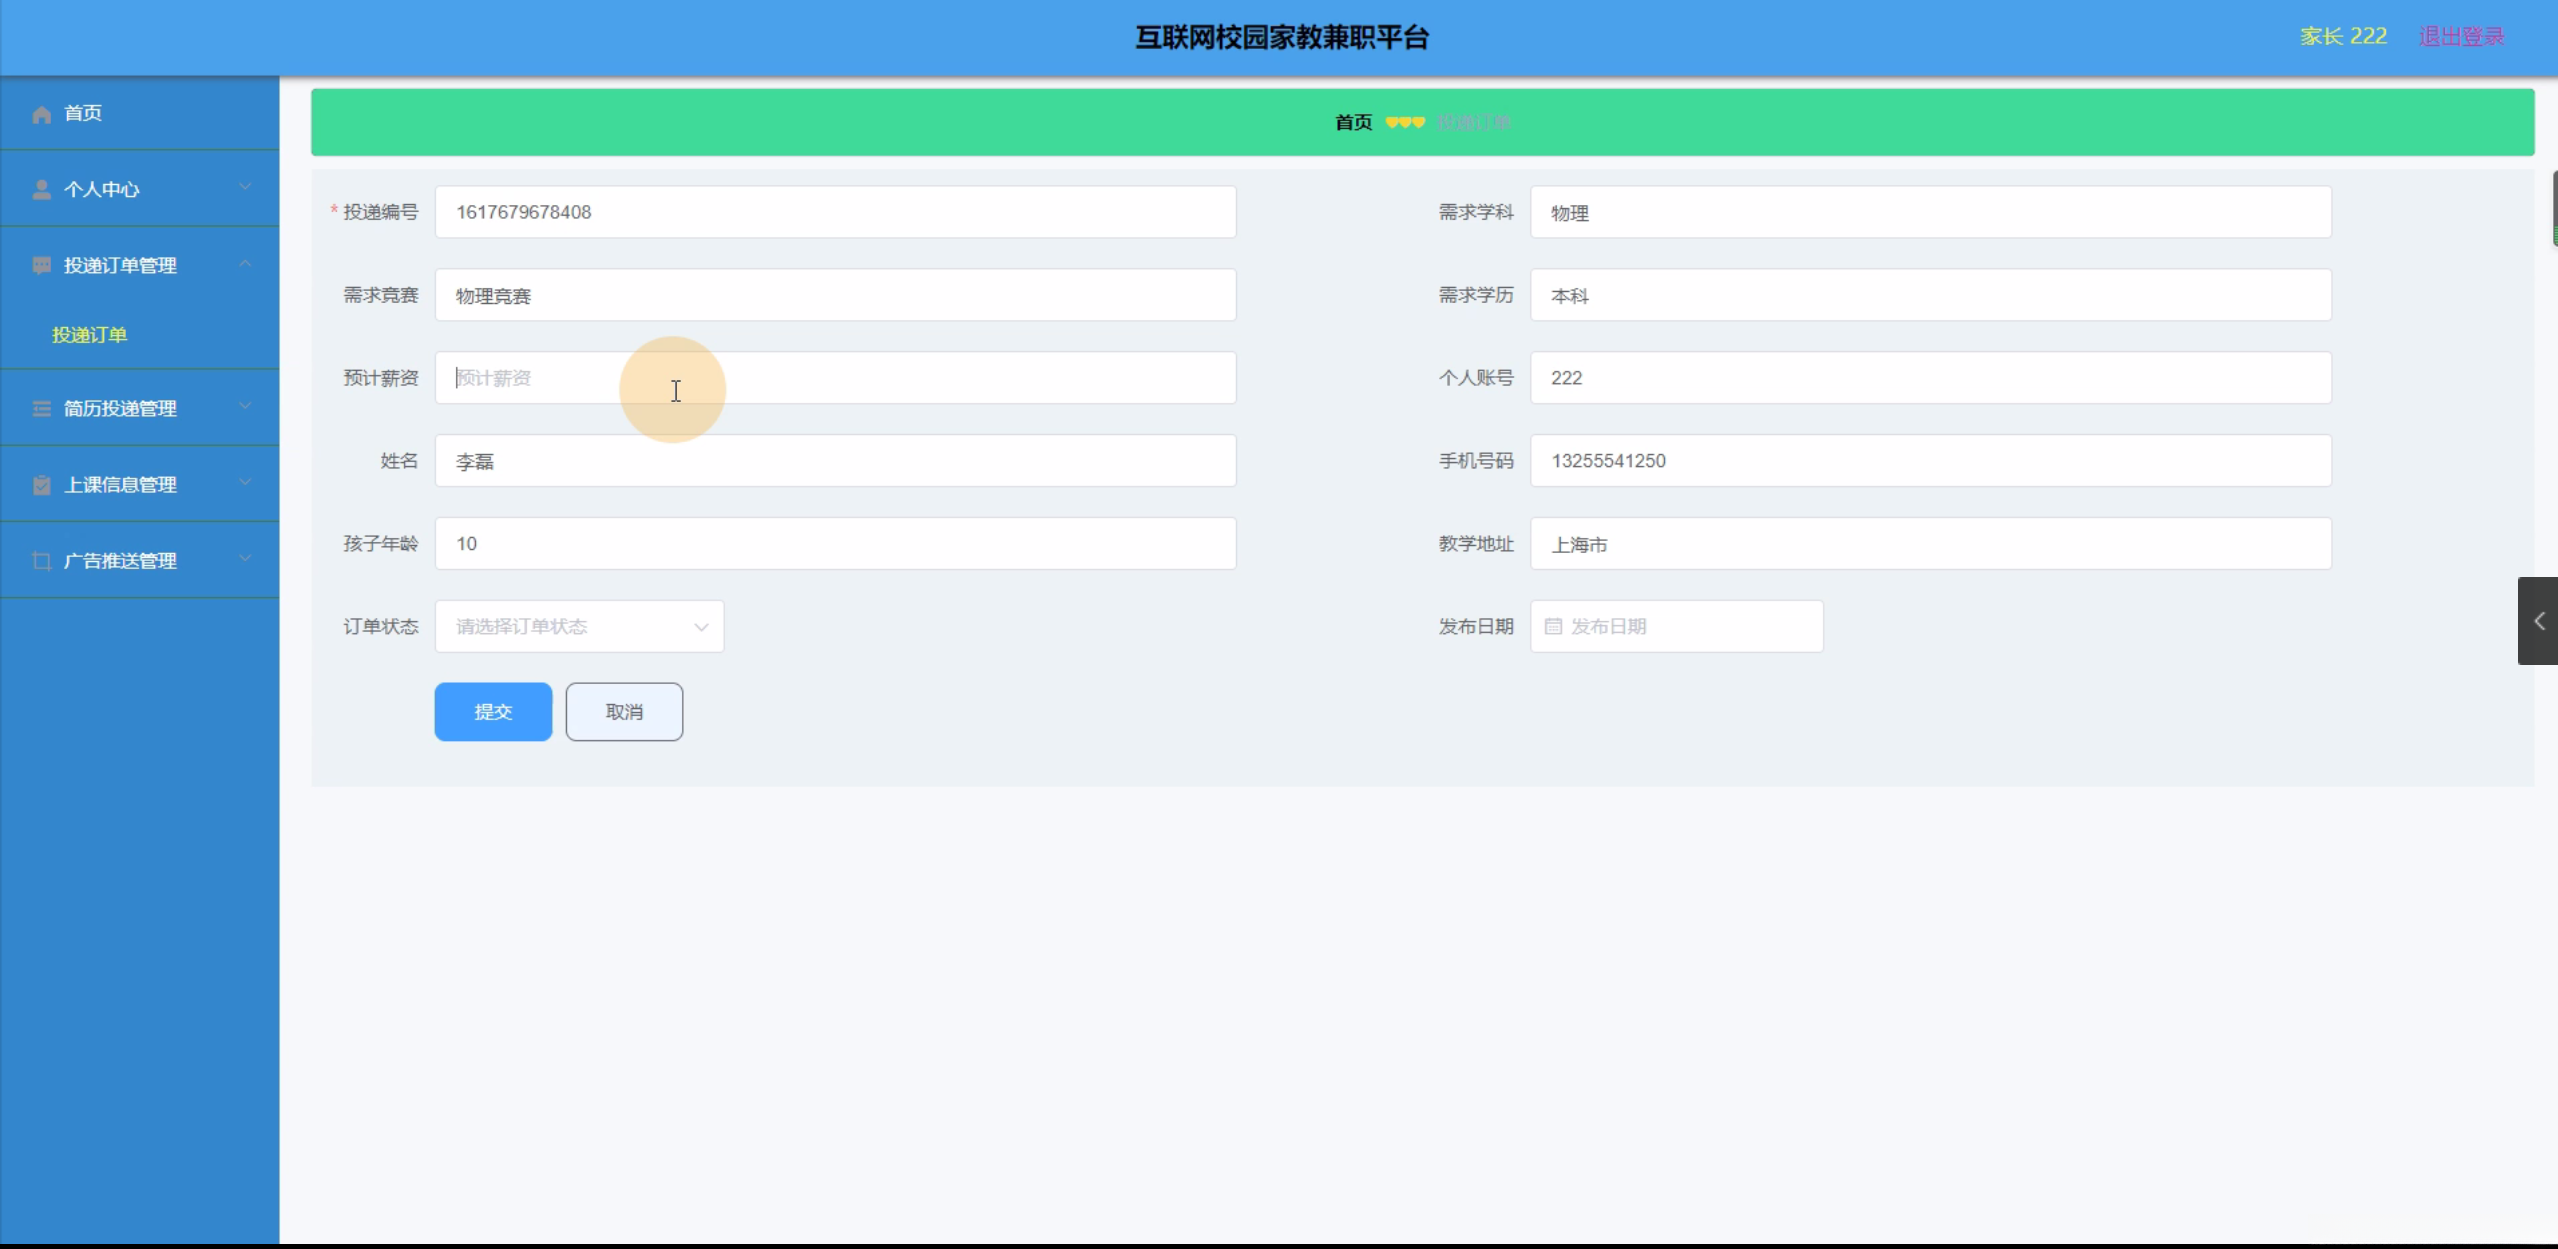Click the clipboard icon beside 上课信息管理

pyautogui.click(x=41, y=485)
